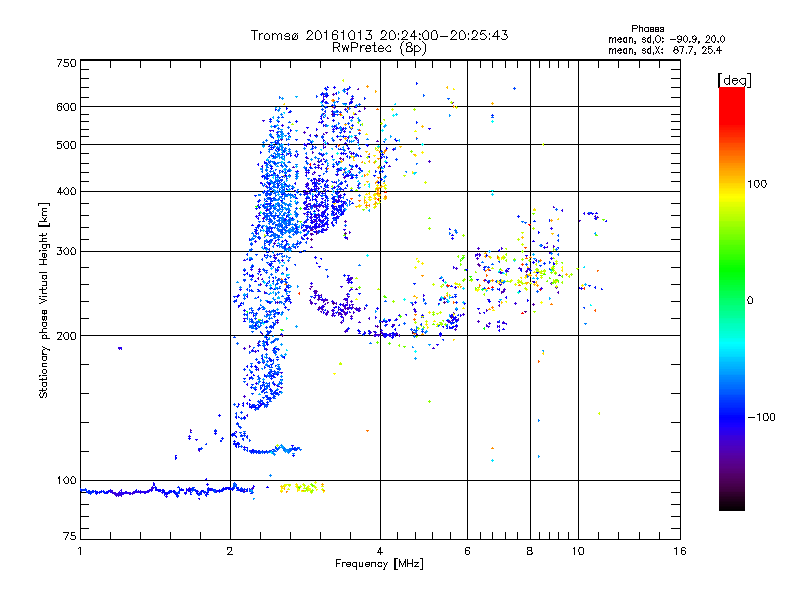Click the subtitle 'RwPretec (8p)'
The width and height of the screenshot is (800, 600).
tap(379, 48)
